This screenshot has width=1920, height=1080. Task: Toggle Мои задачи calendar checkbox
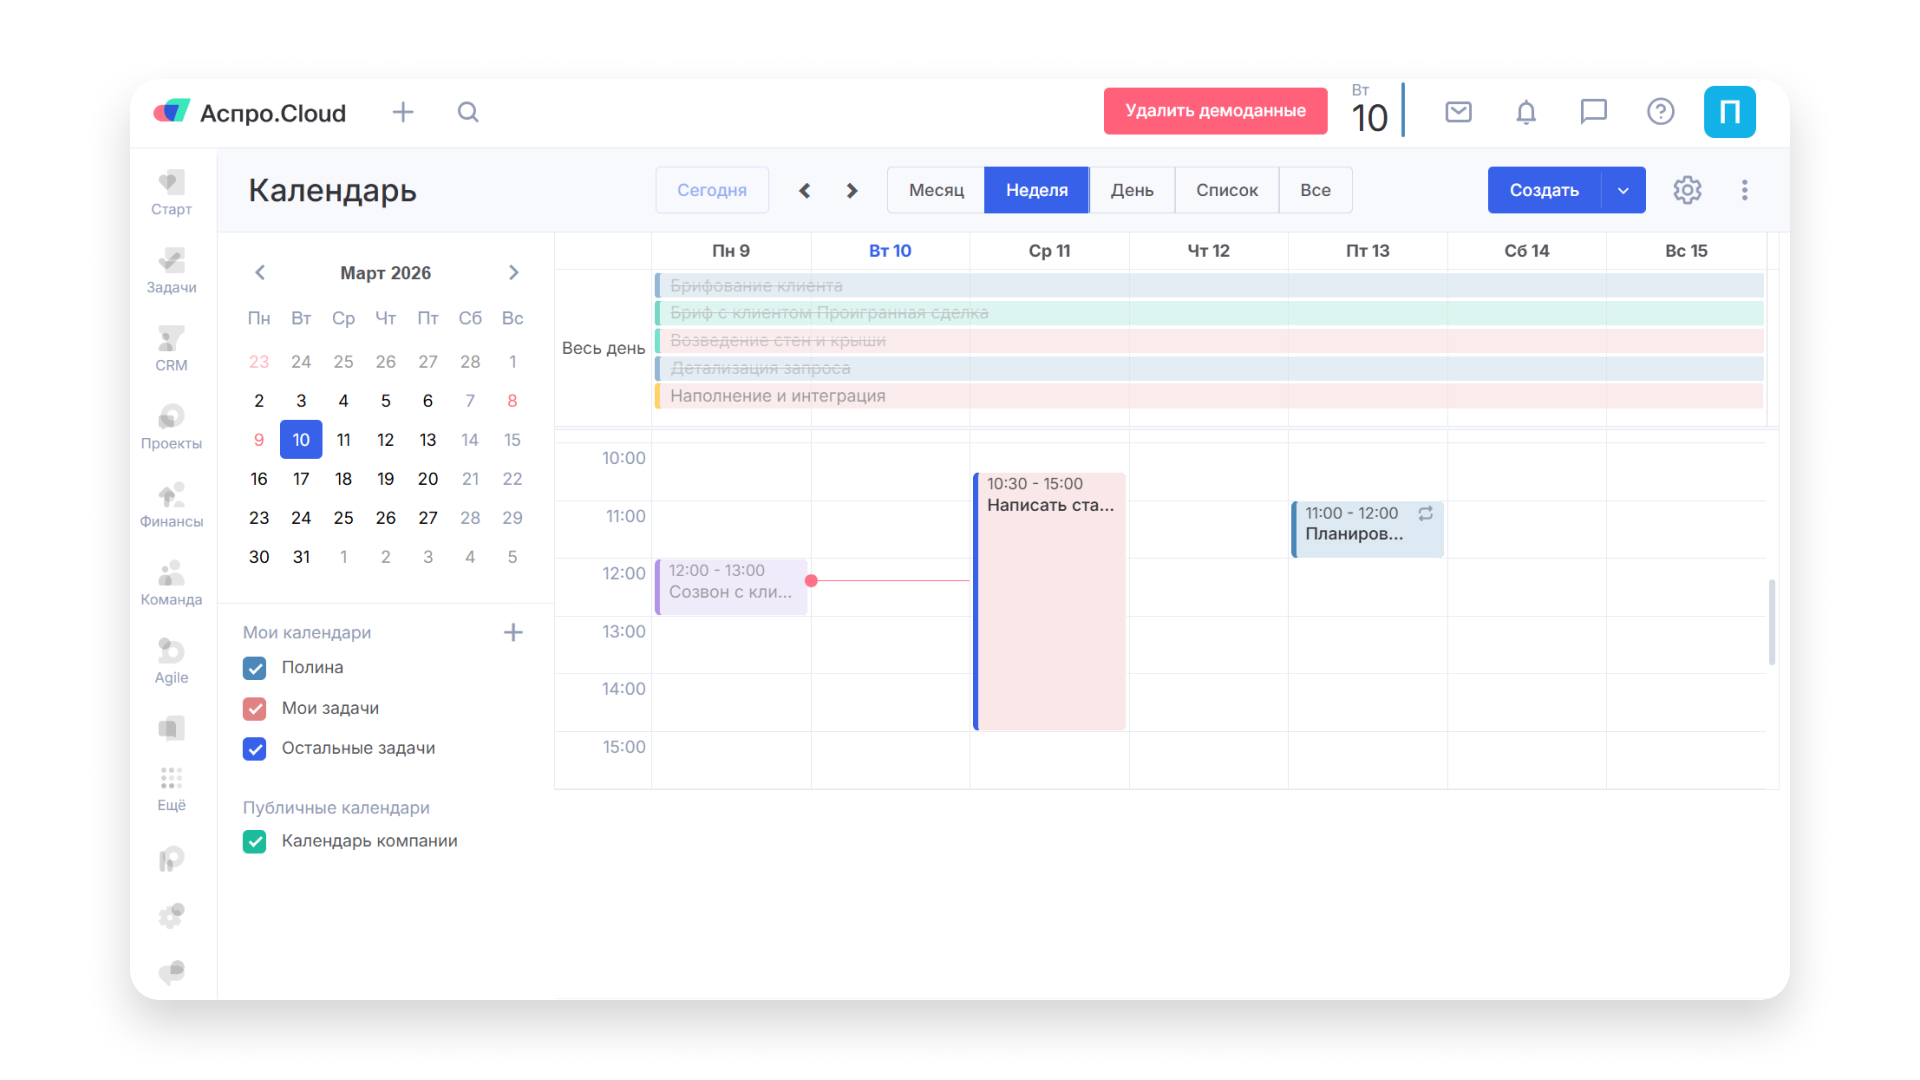(x=255, y=709)
